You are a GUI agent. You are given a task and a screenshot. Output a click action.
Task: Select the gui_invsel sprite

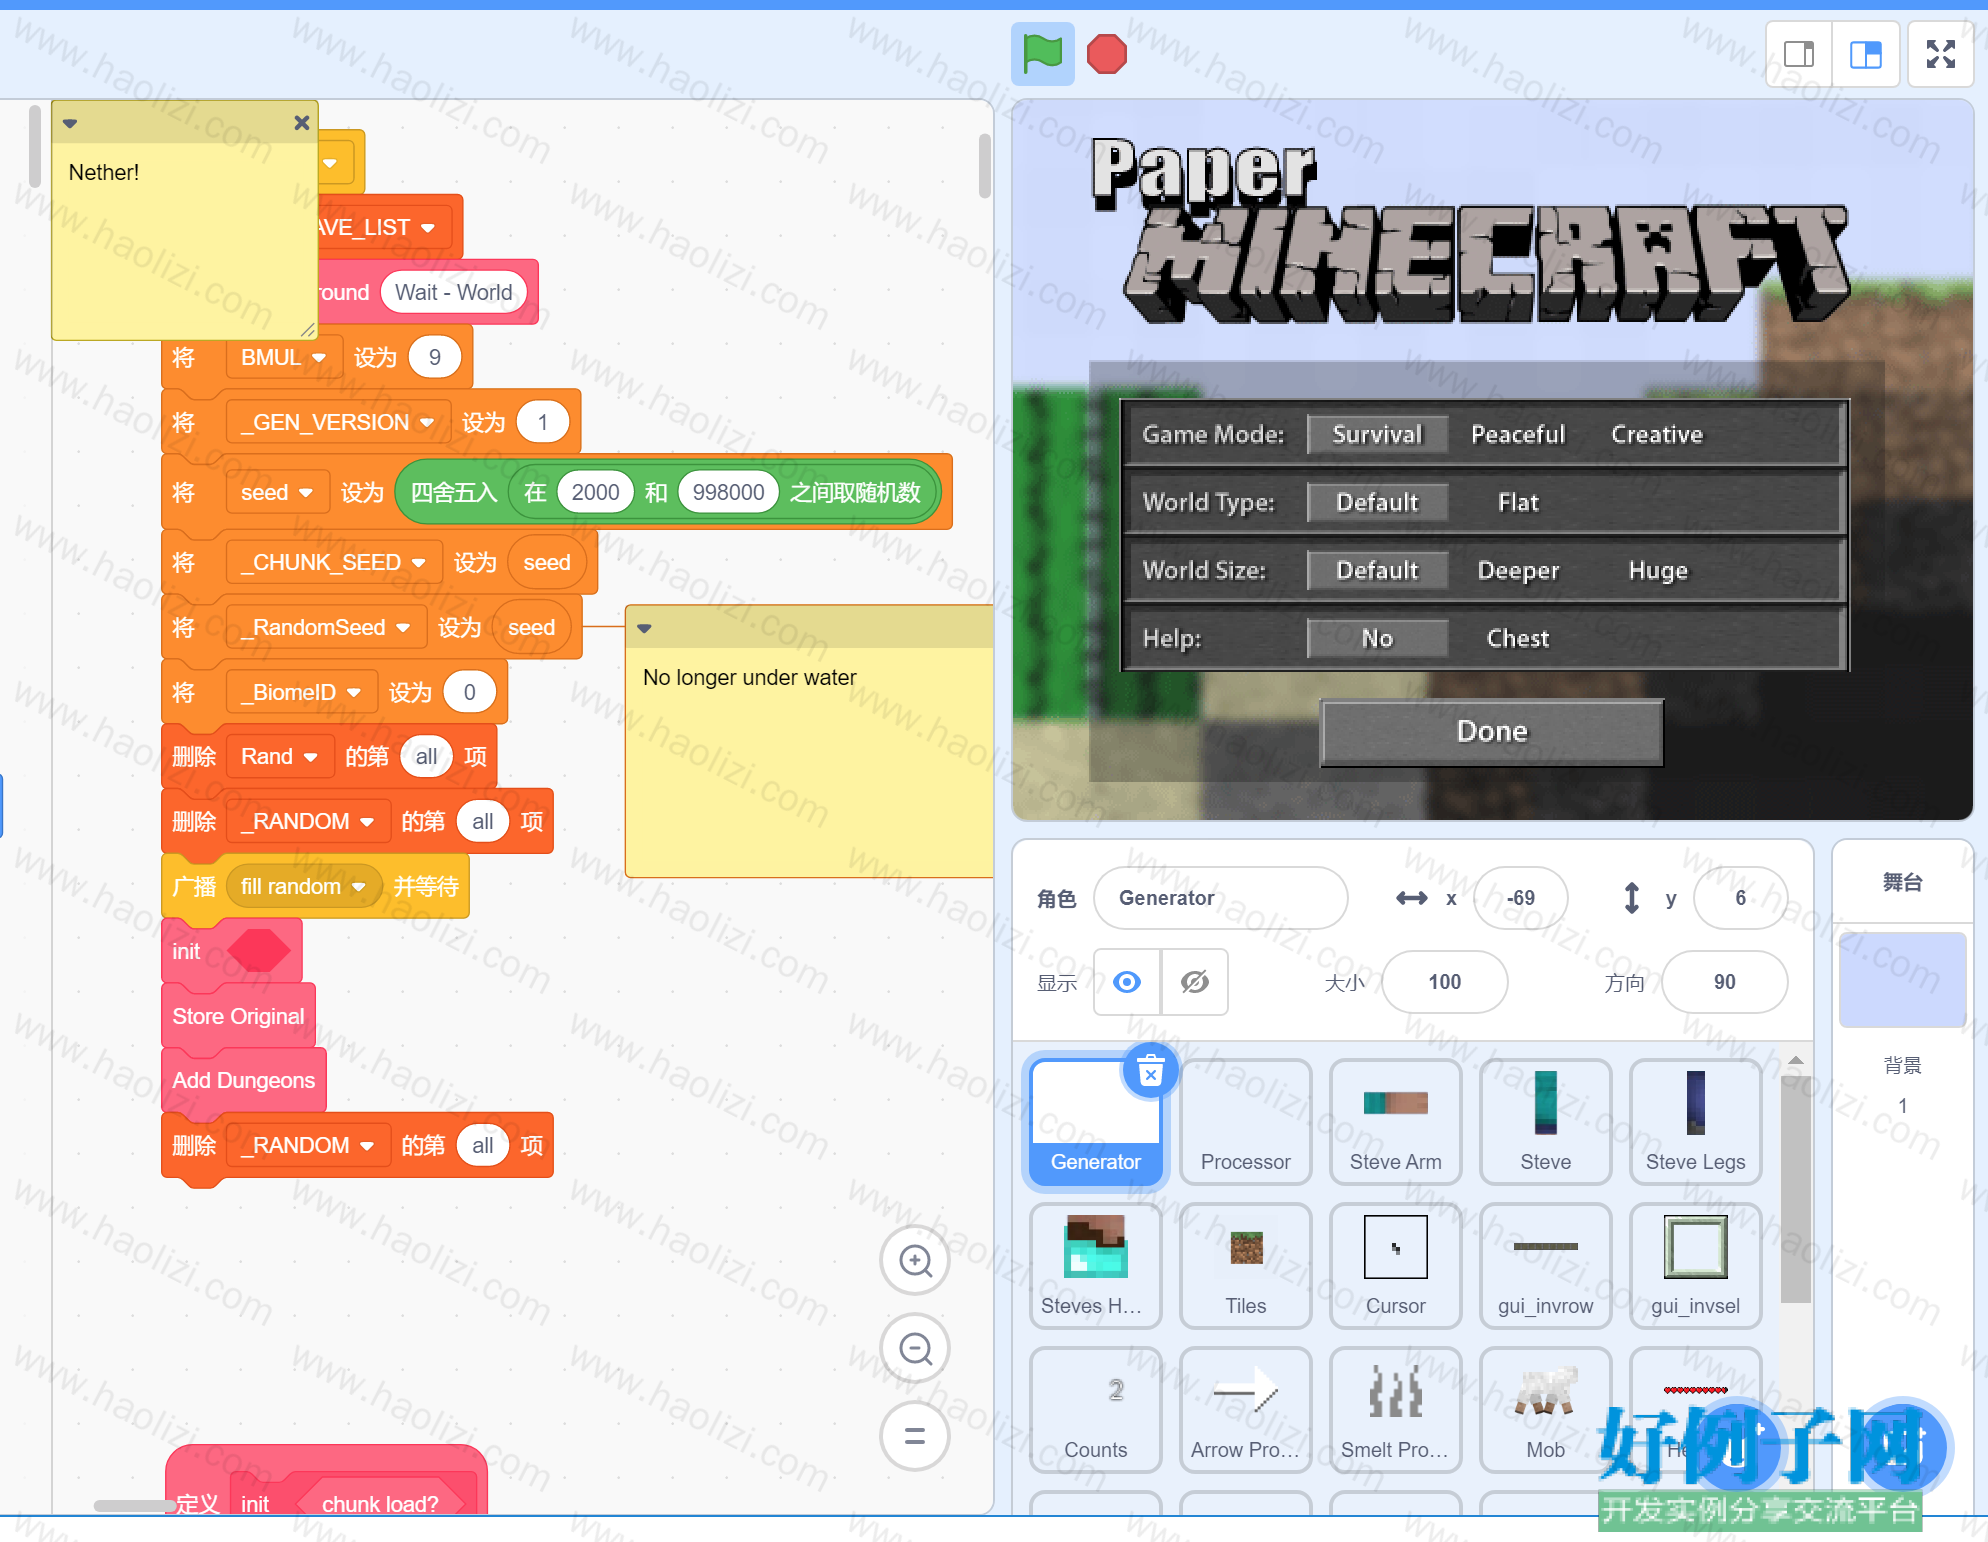1695,1267
